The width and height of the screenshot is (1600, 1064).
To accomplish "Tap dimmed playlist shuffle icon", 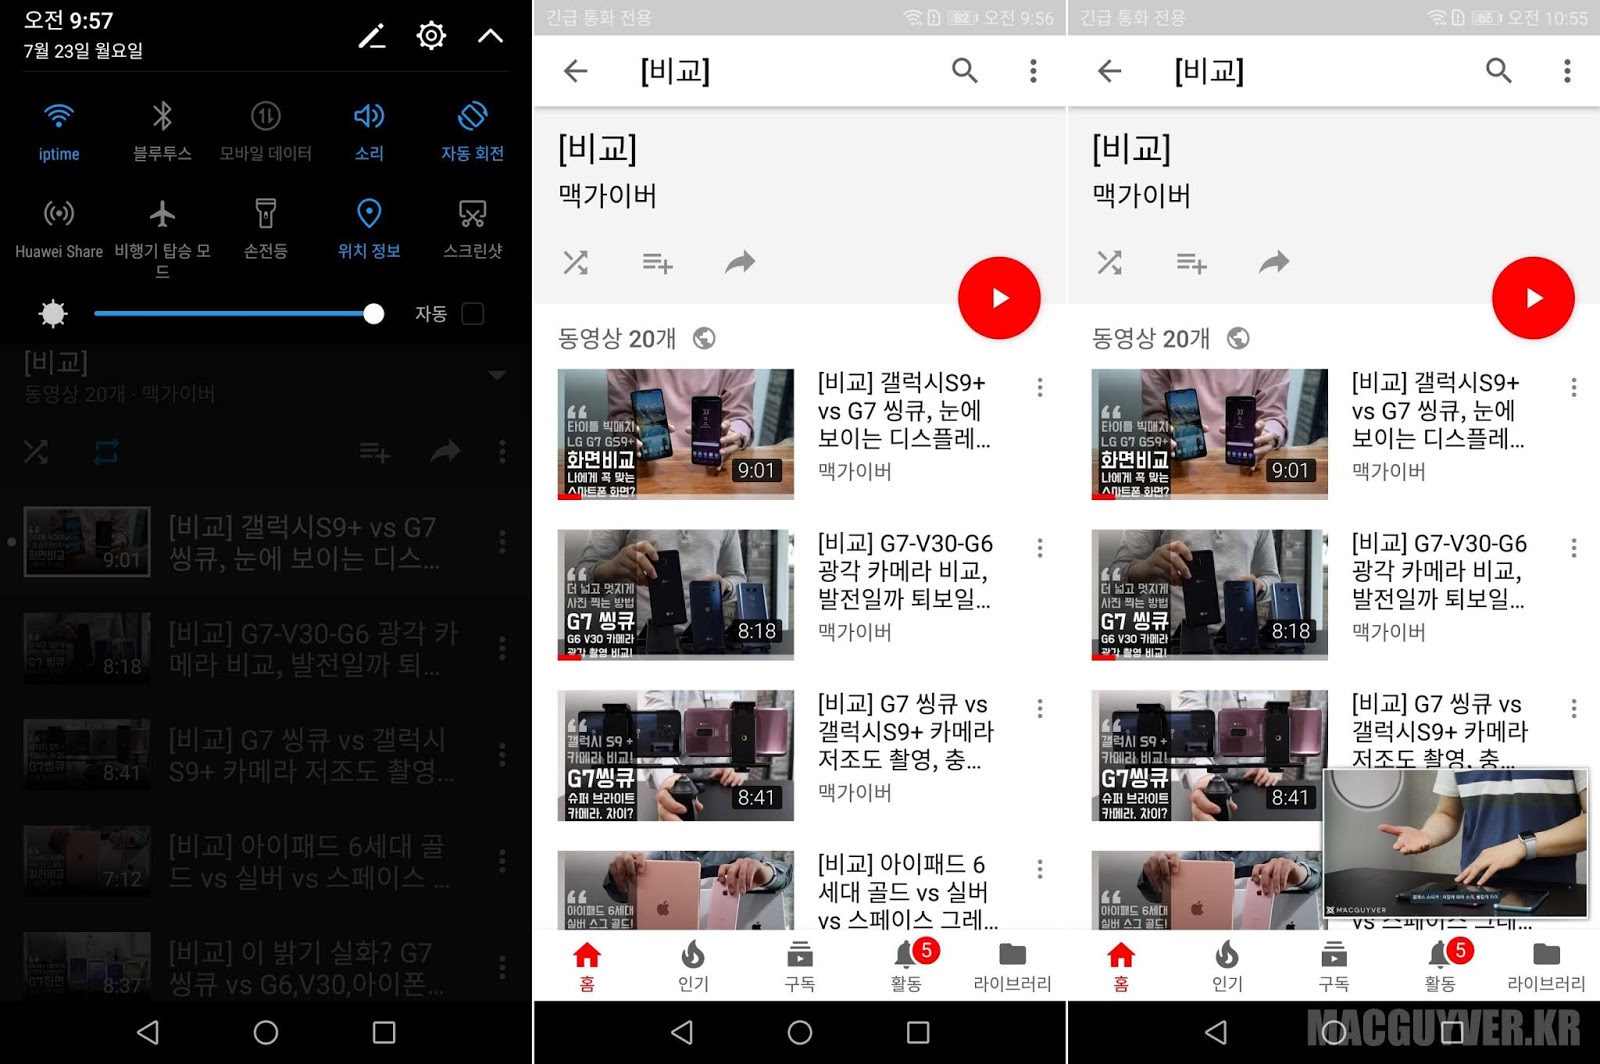I will coord(36,452).
